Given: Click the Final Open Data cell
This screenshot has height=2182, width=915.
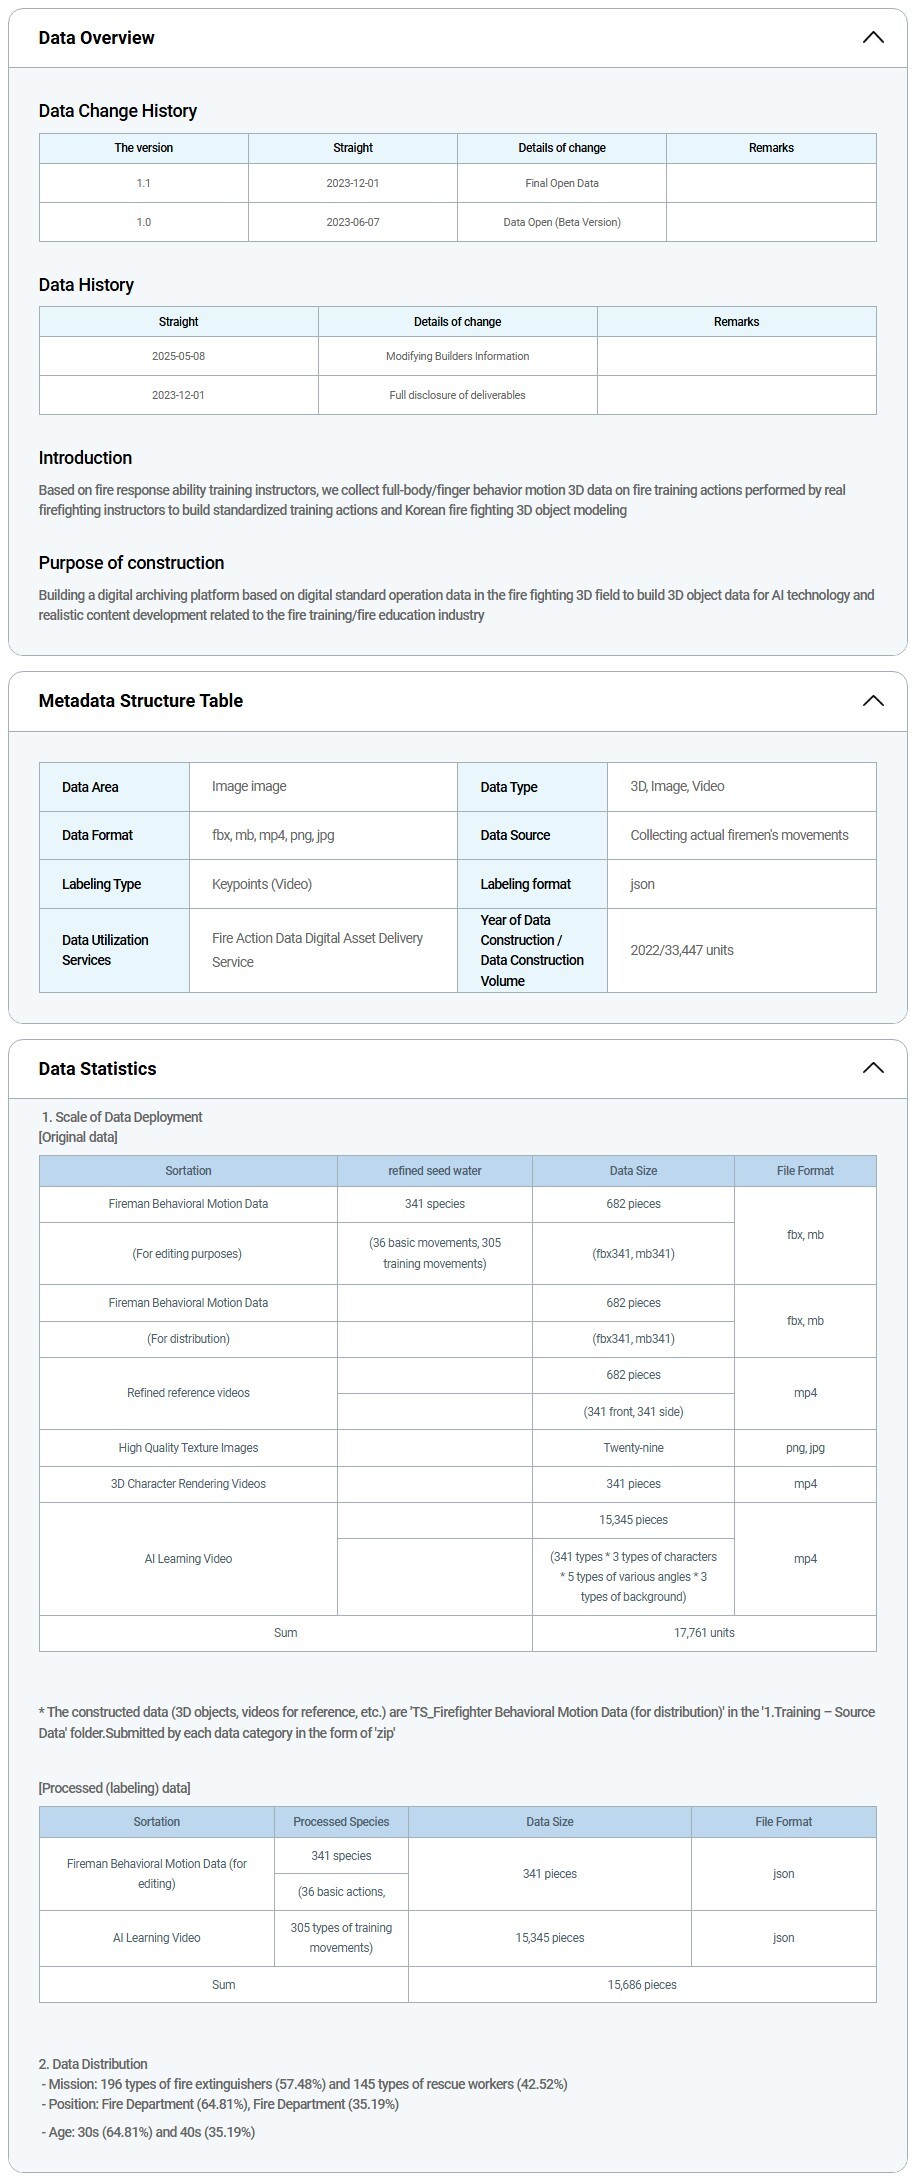Looking at the screenshot, I should [x=561, y=183].
